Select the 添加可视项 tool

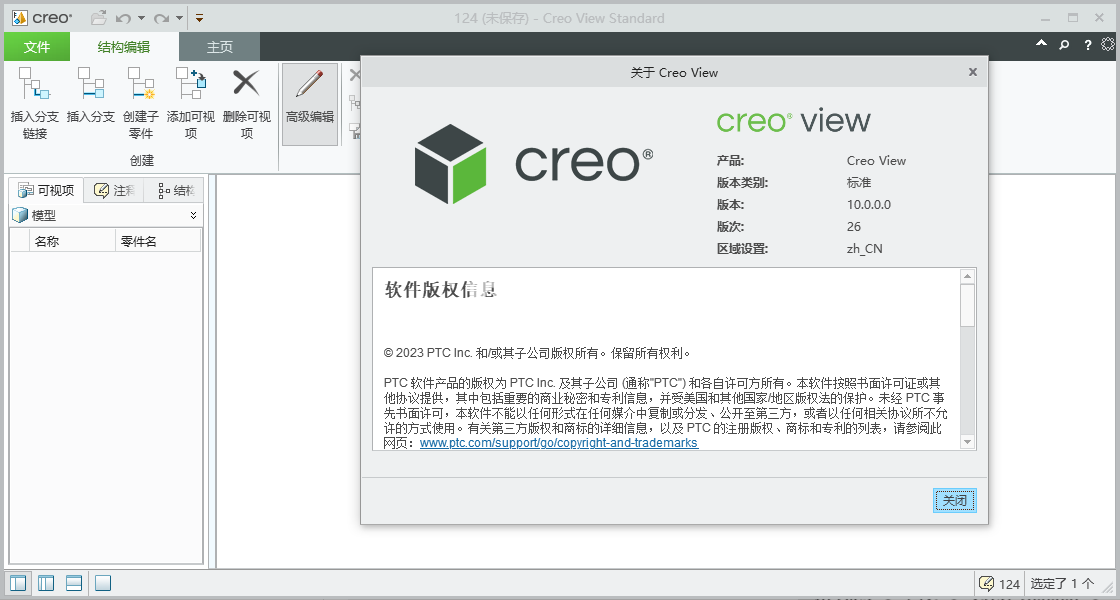tap(191, 104)
